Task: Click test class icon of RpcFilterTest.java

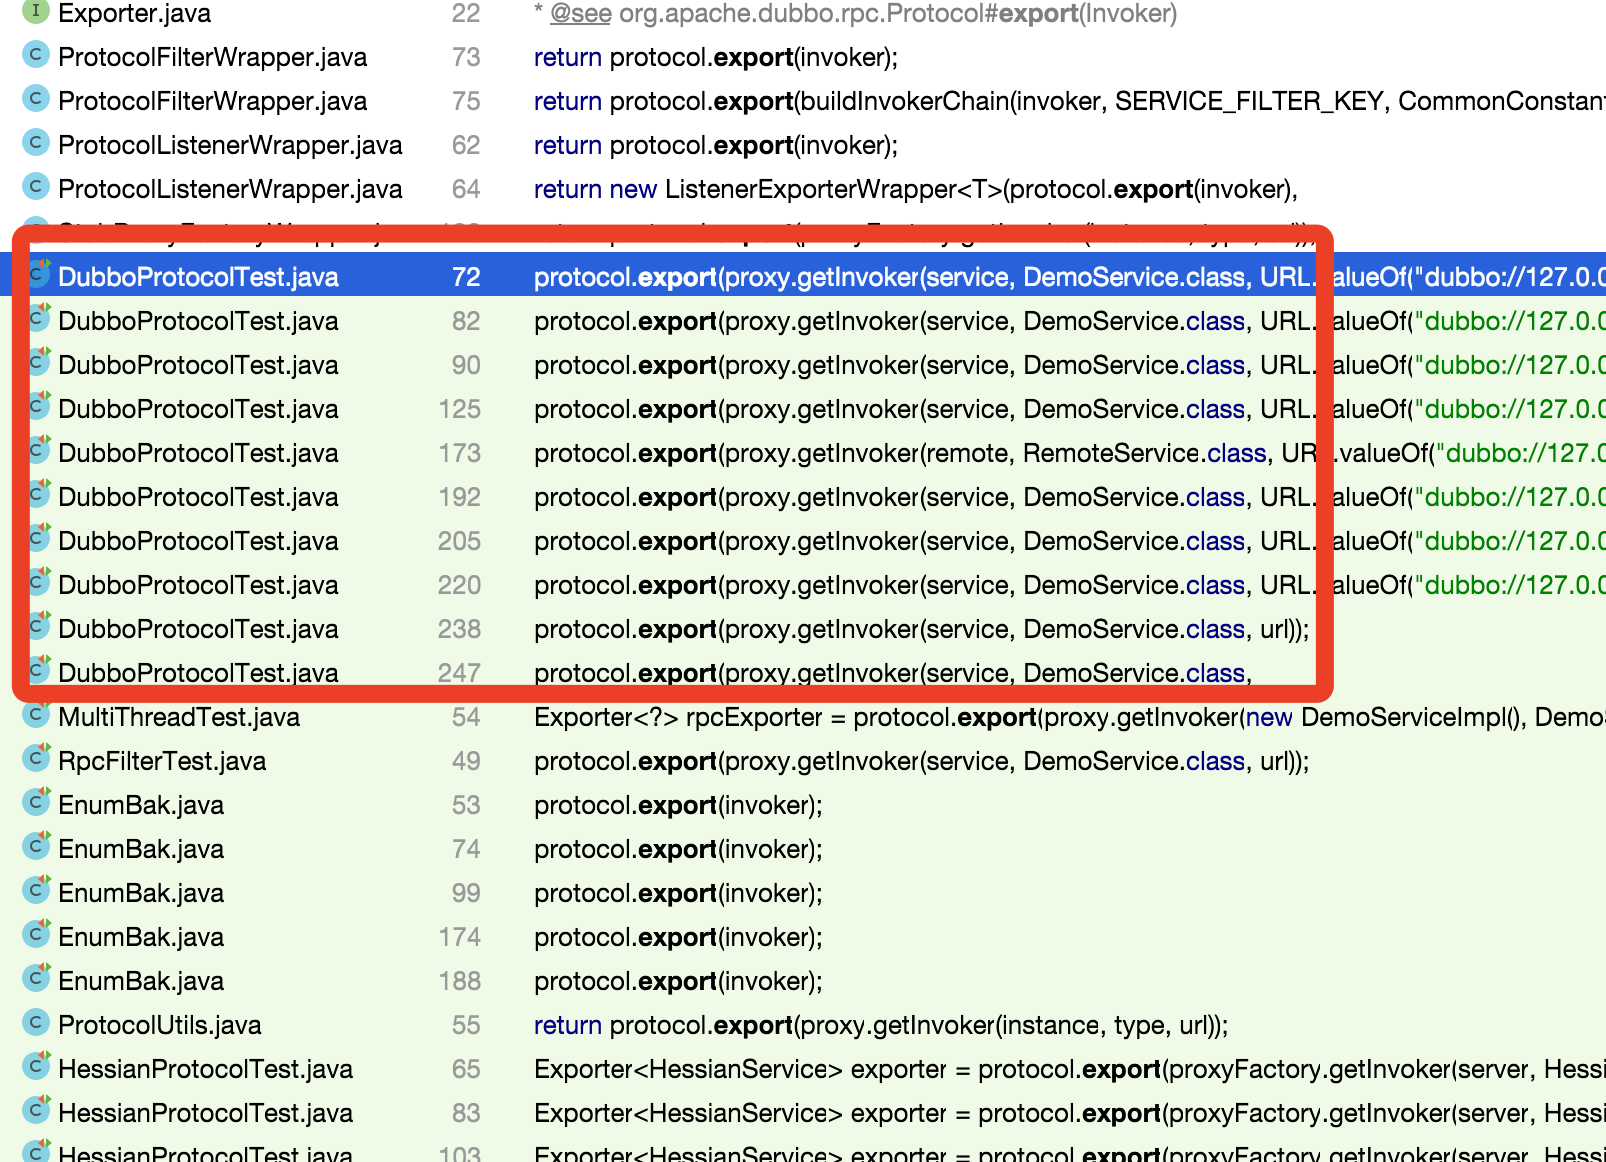Action: tap(37, 759)
